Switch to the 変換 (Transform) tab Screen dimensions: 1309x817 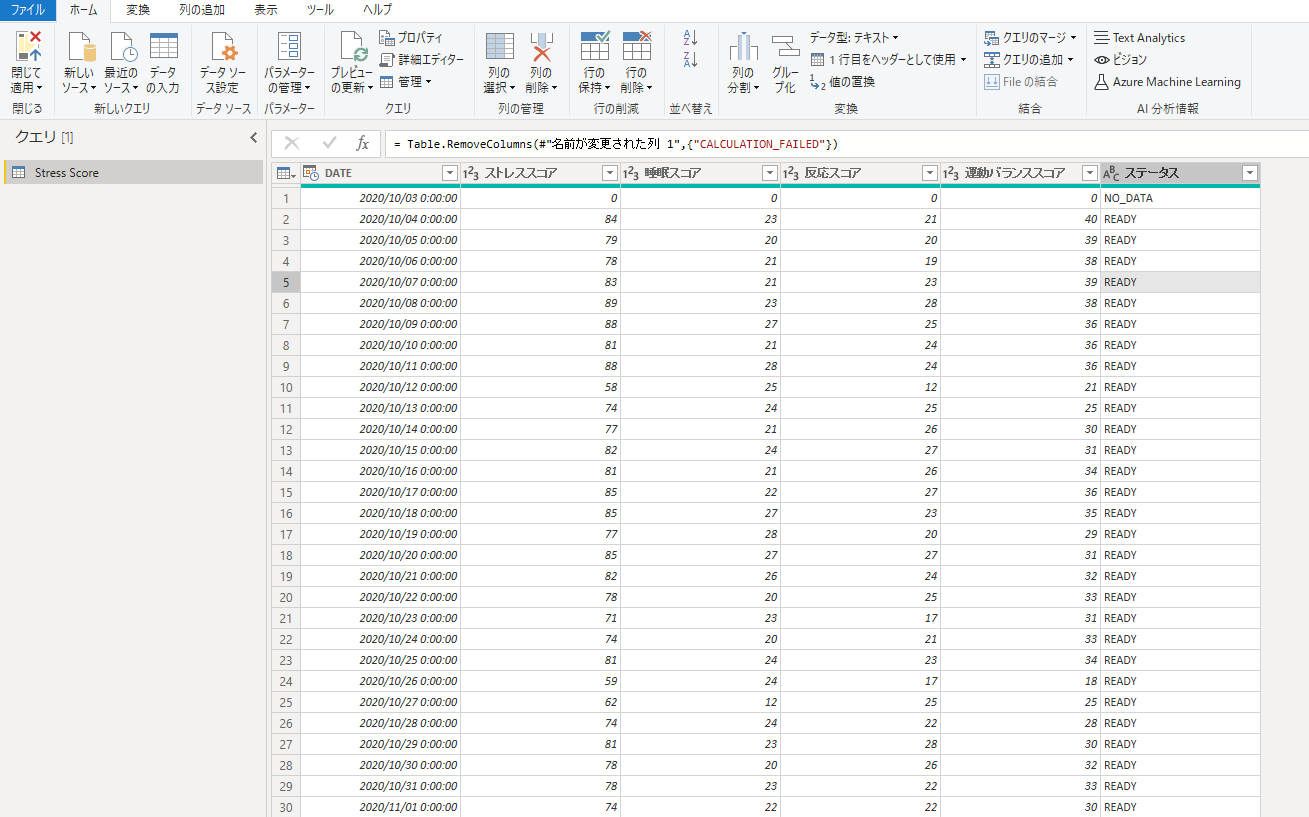coord(138,10)
